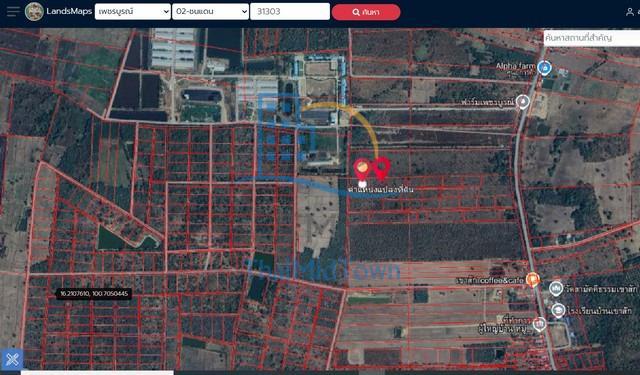Click the red search button
The height and width of the screenshot is (375, 640).
point(366,12)
